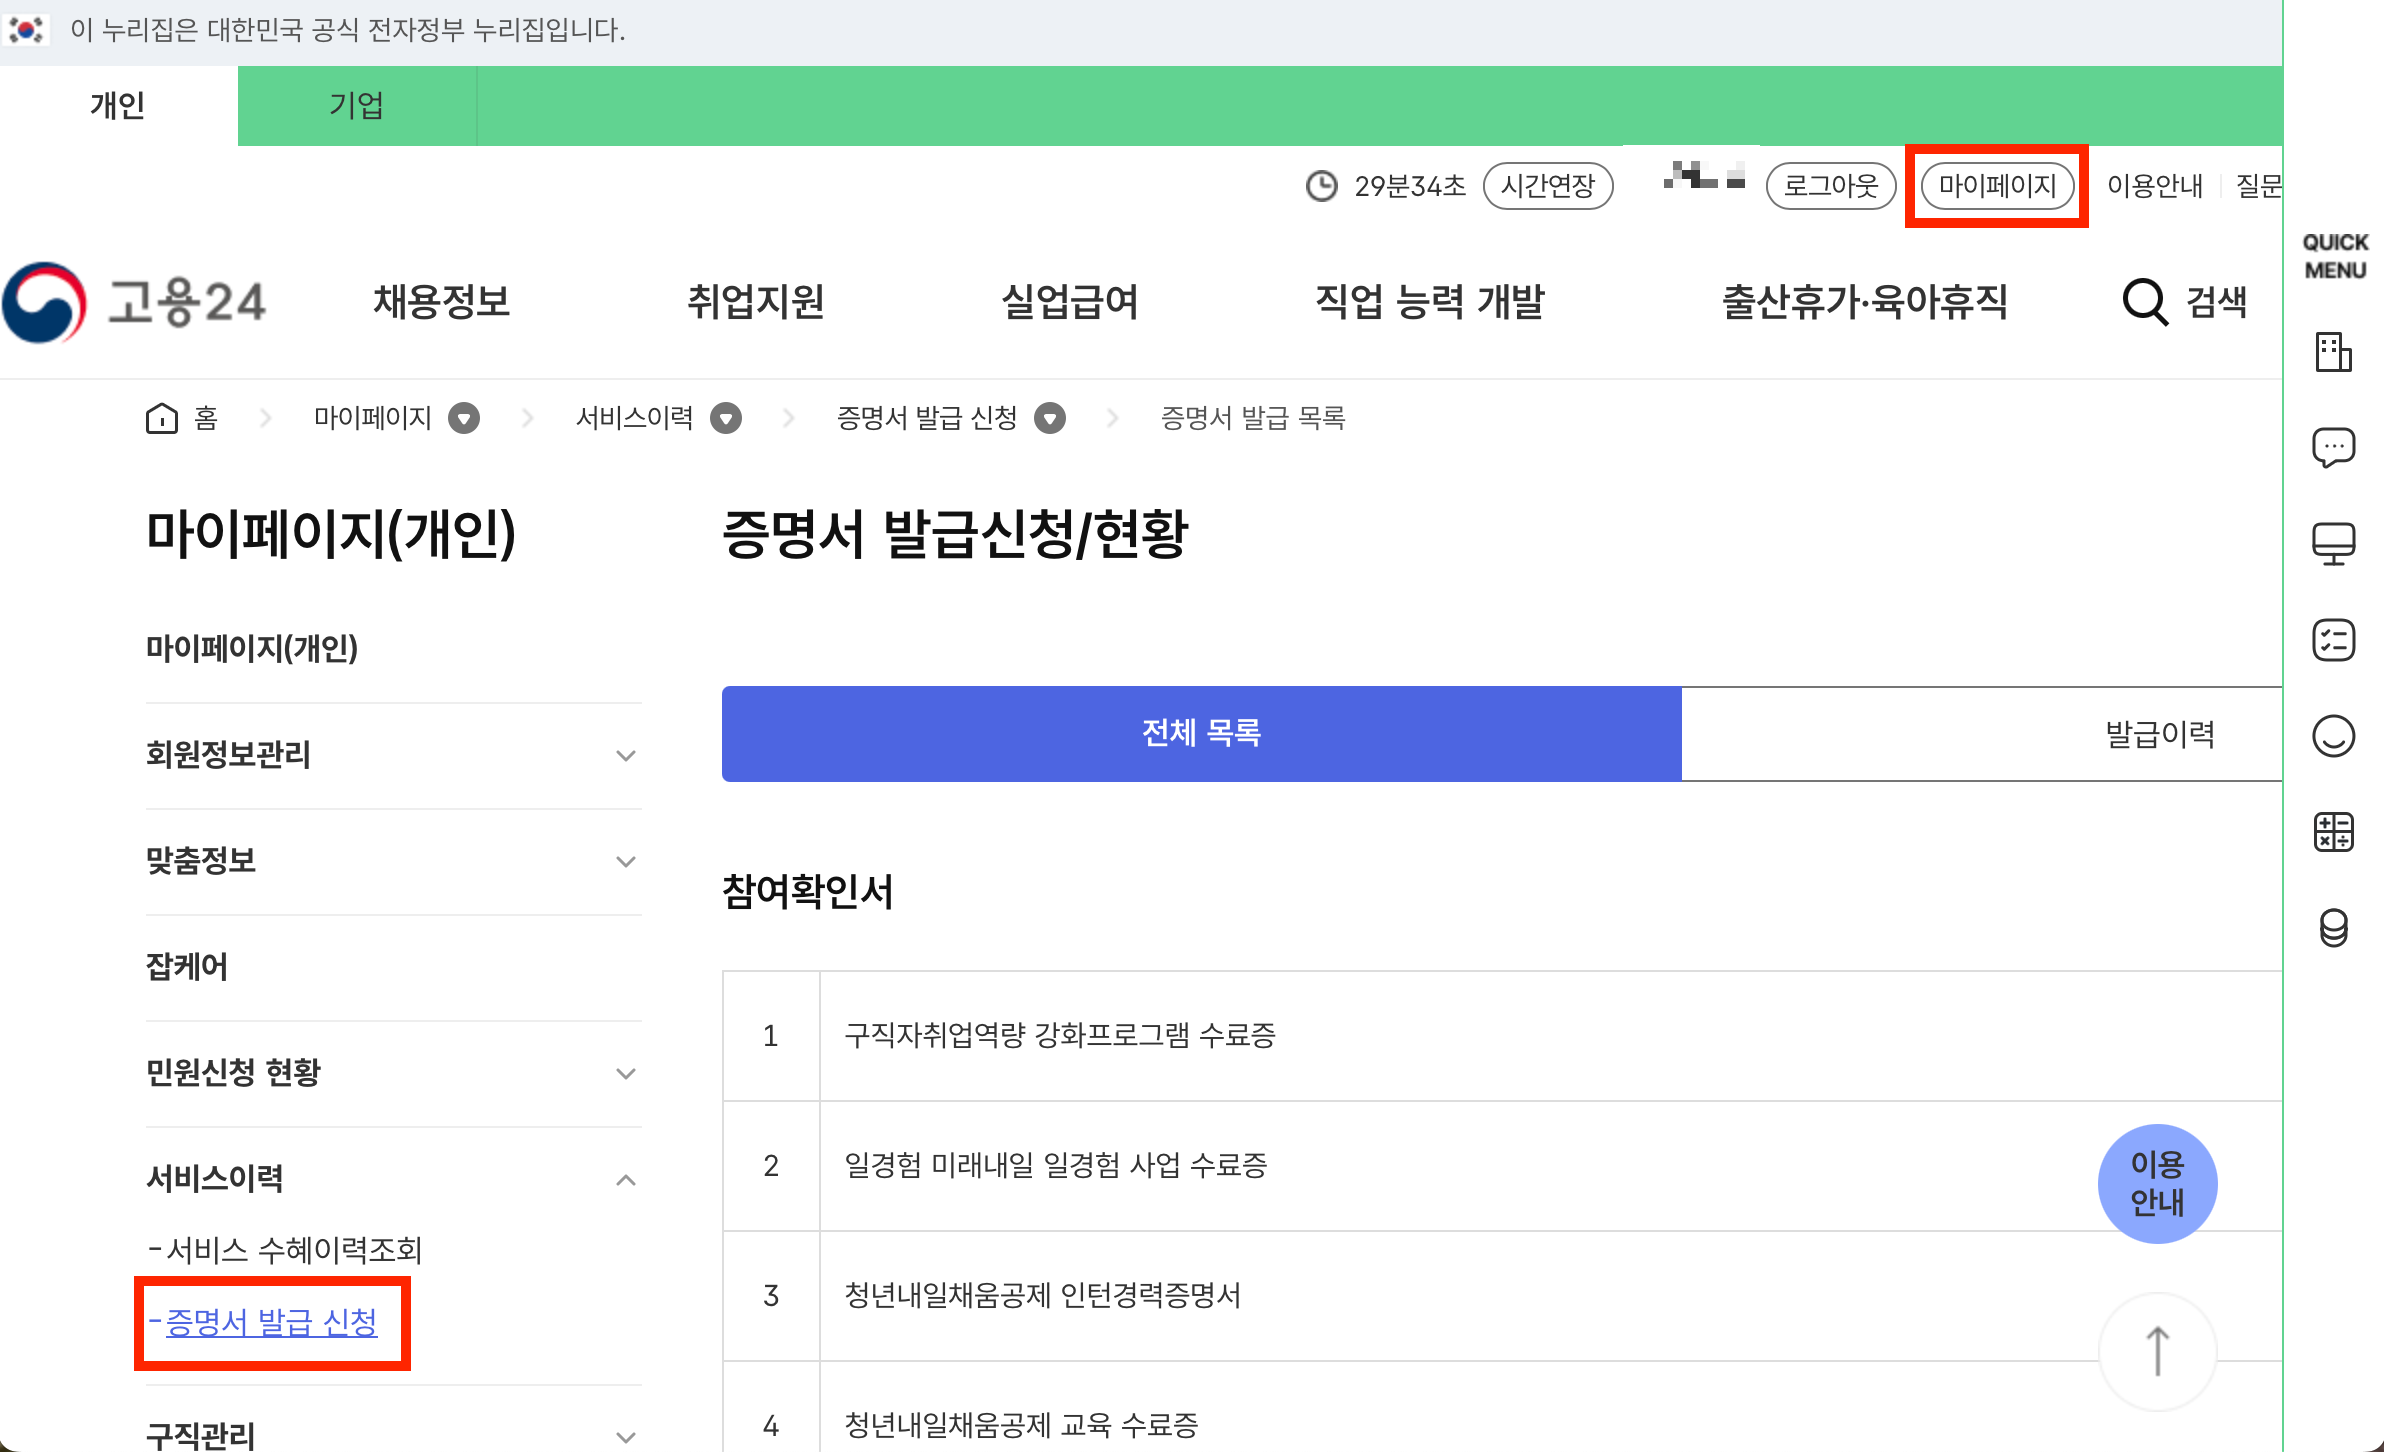This screenshot has width=2384, height=1452.
Task: Click the scroll-to-top arrow button
Action: click(2157, 1352)
